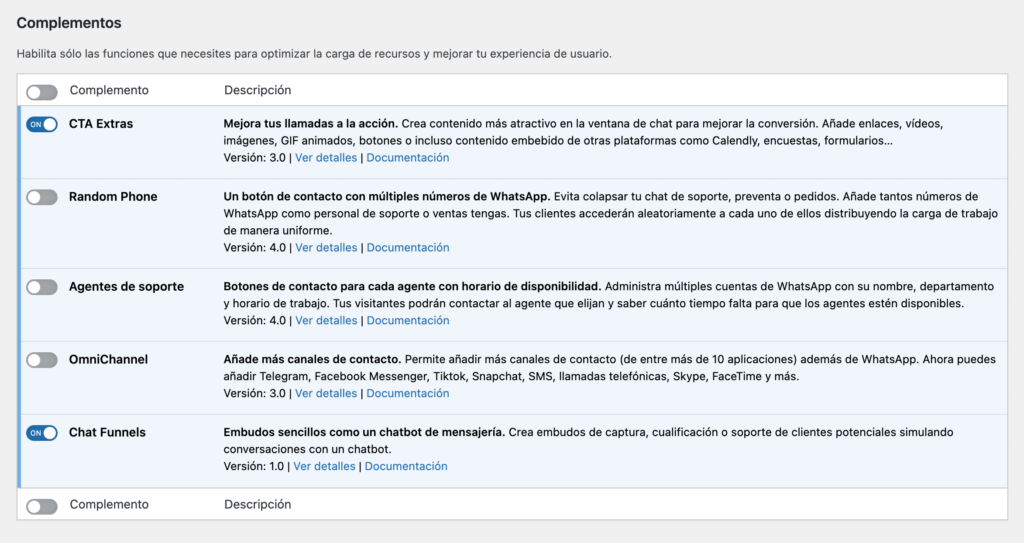Image resolution: width=1024 pixels, height=543 pixels.
Task: Enable the Random Phone add-on toggle
Action: [x=42, y=197]
